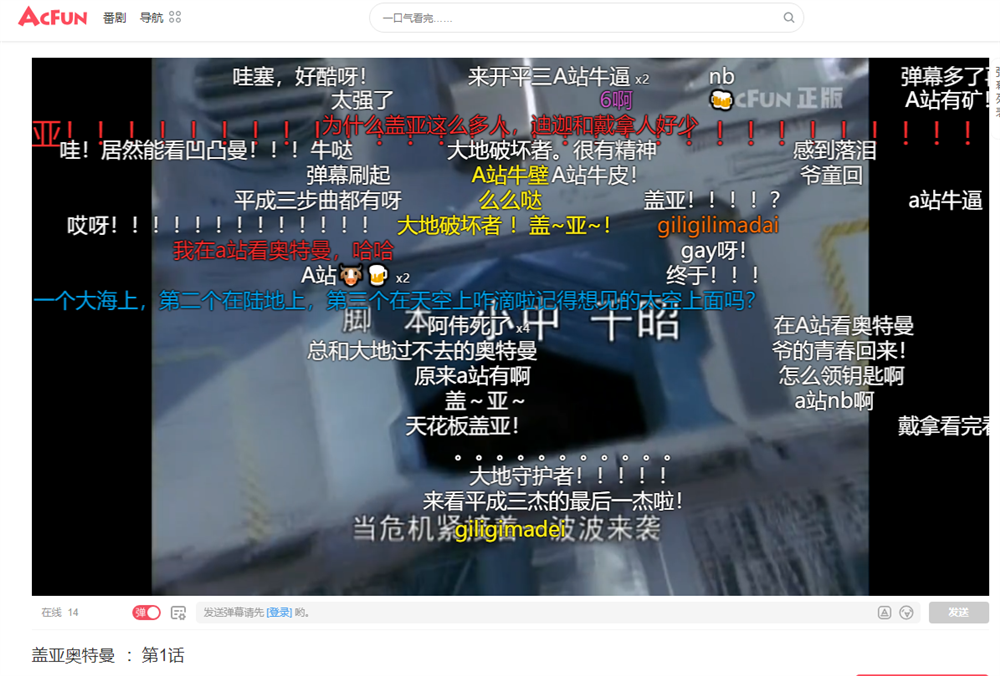
Task: Click the 发送 send button
Action: [x=959, y=613]
